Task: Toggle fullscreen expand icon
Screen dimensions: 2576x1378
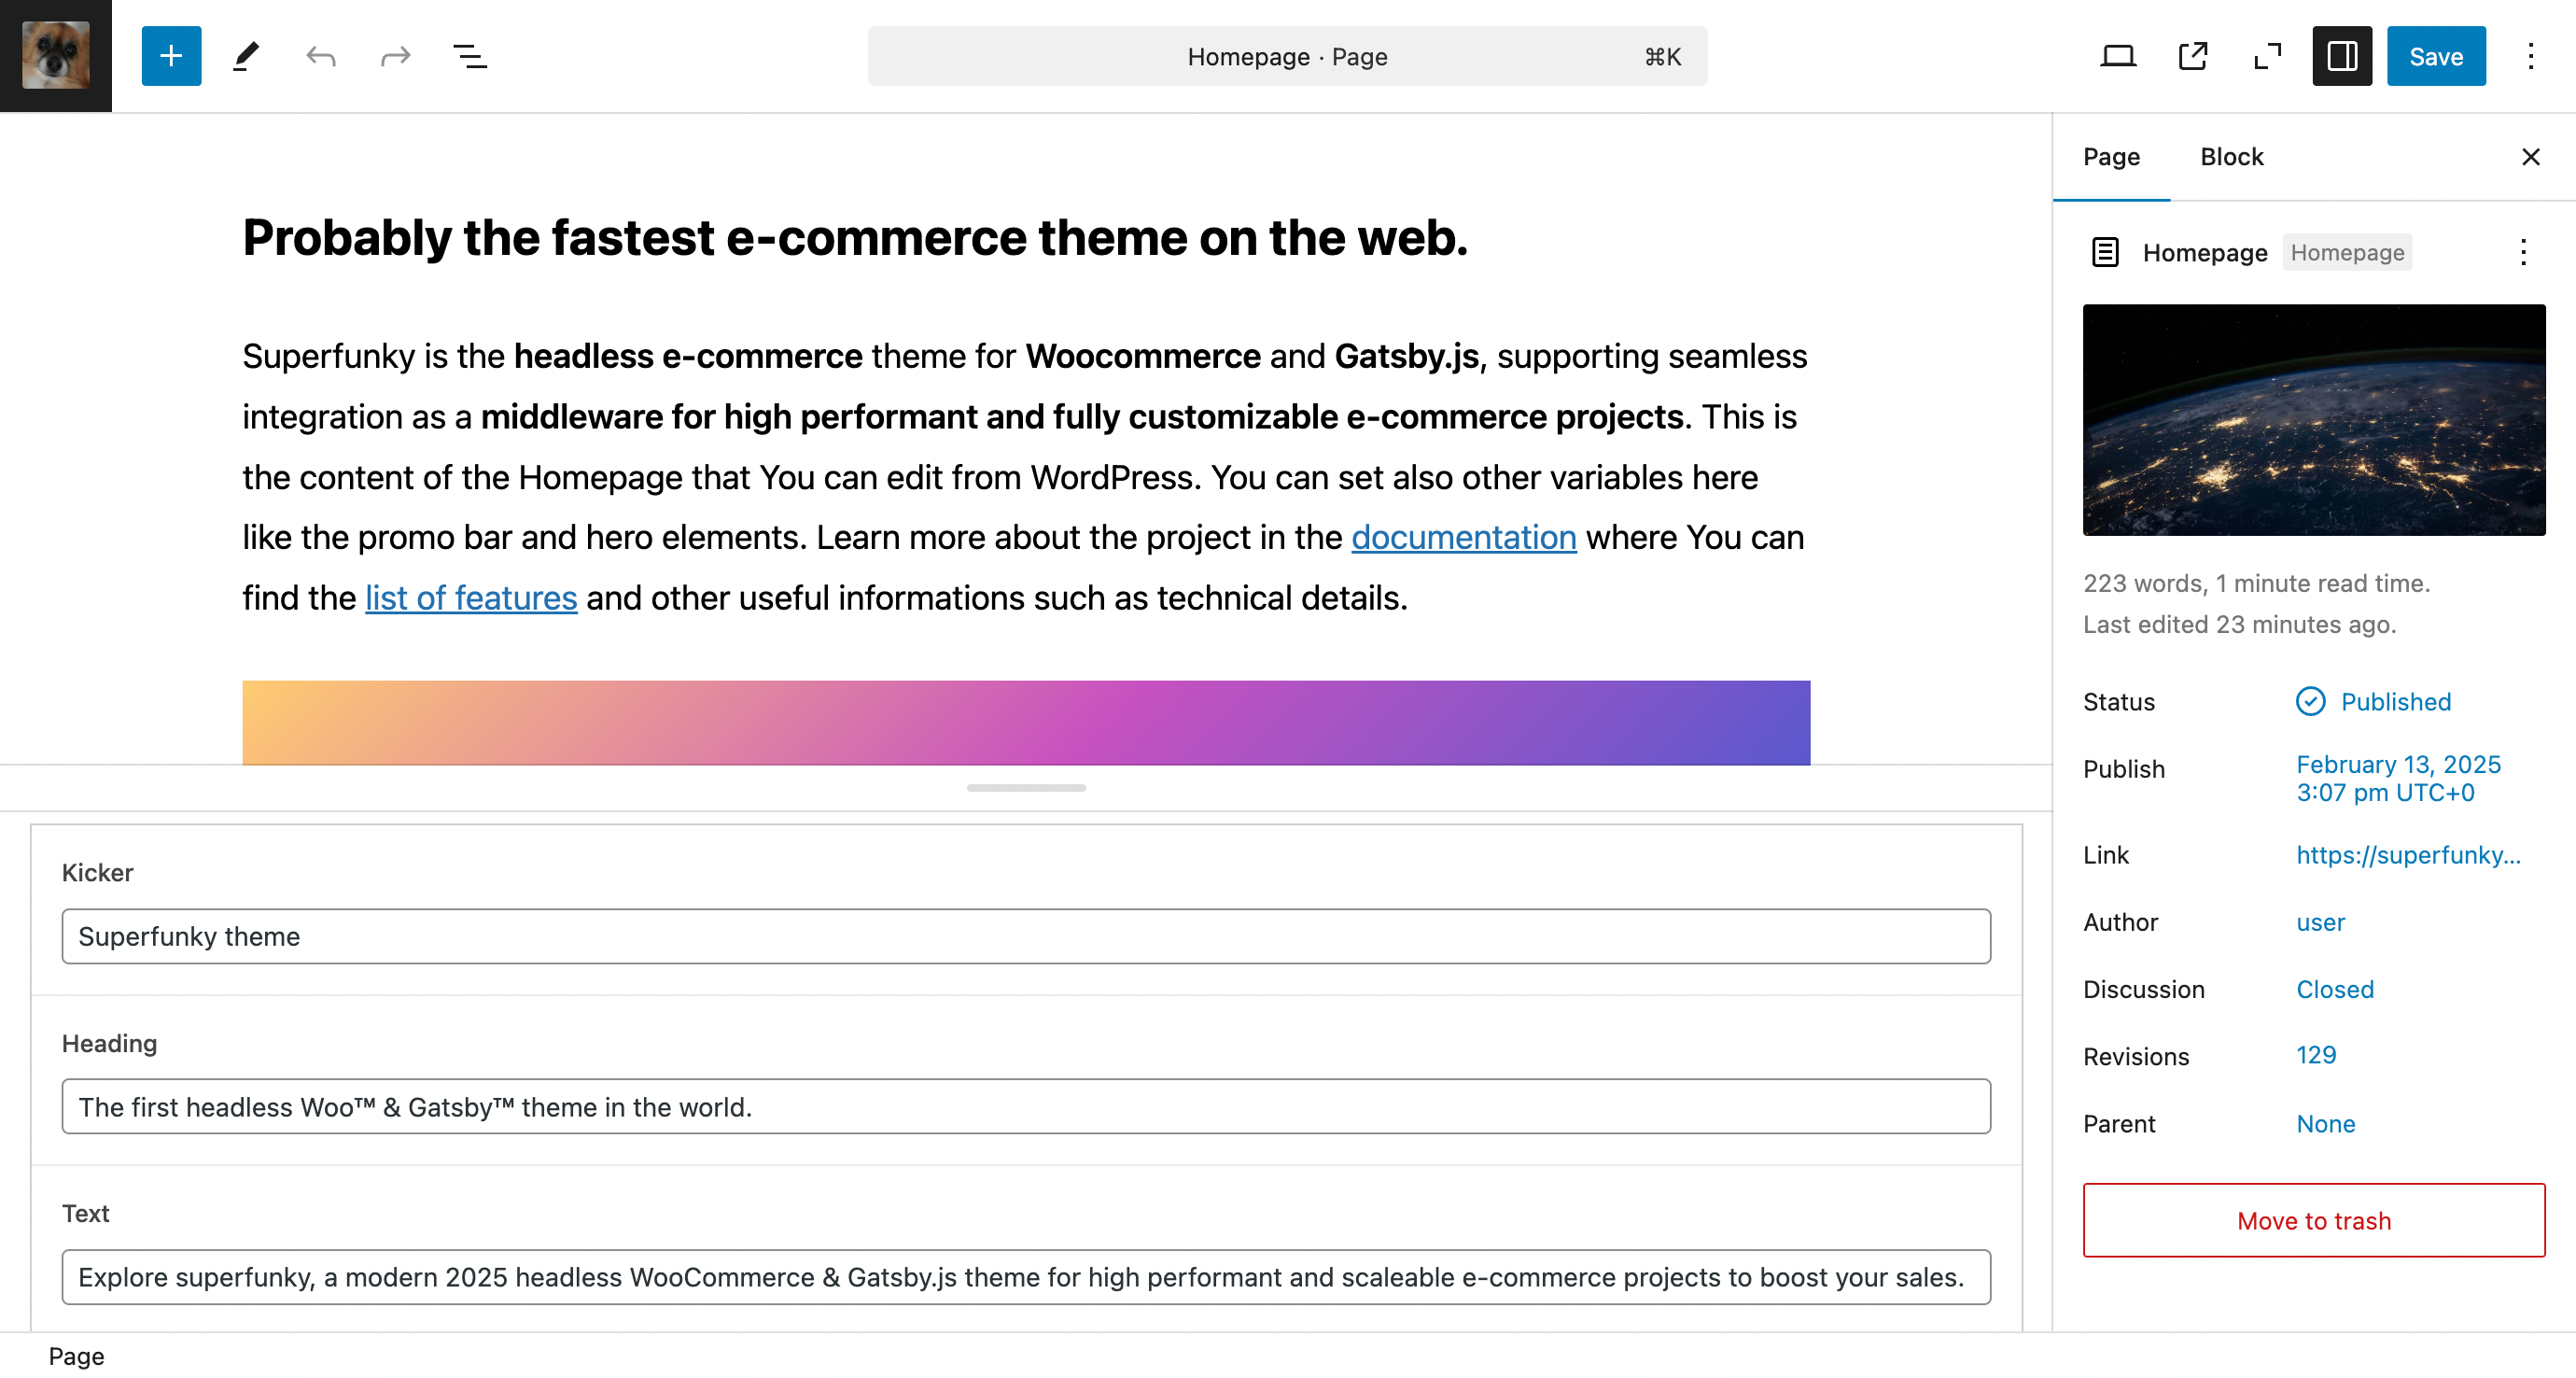Action: pos(2267,56)
